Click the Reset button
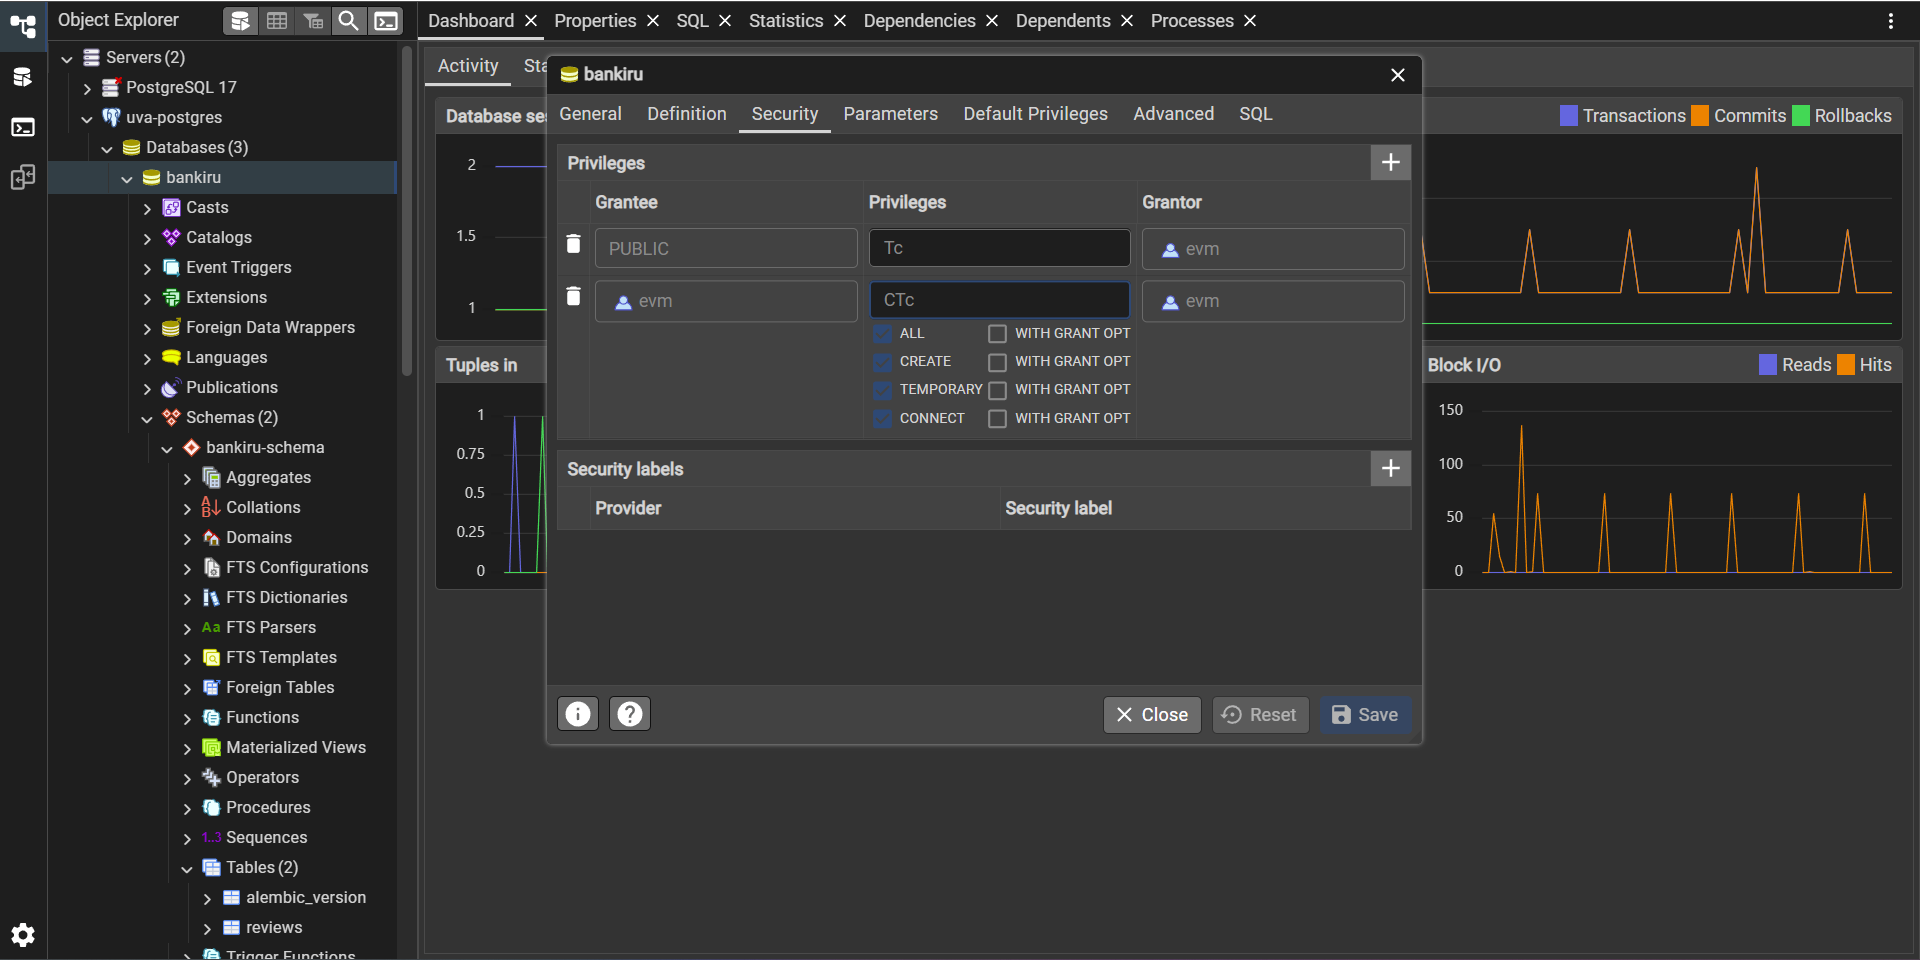 pos(1260,715)
